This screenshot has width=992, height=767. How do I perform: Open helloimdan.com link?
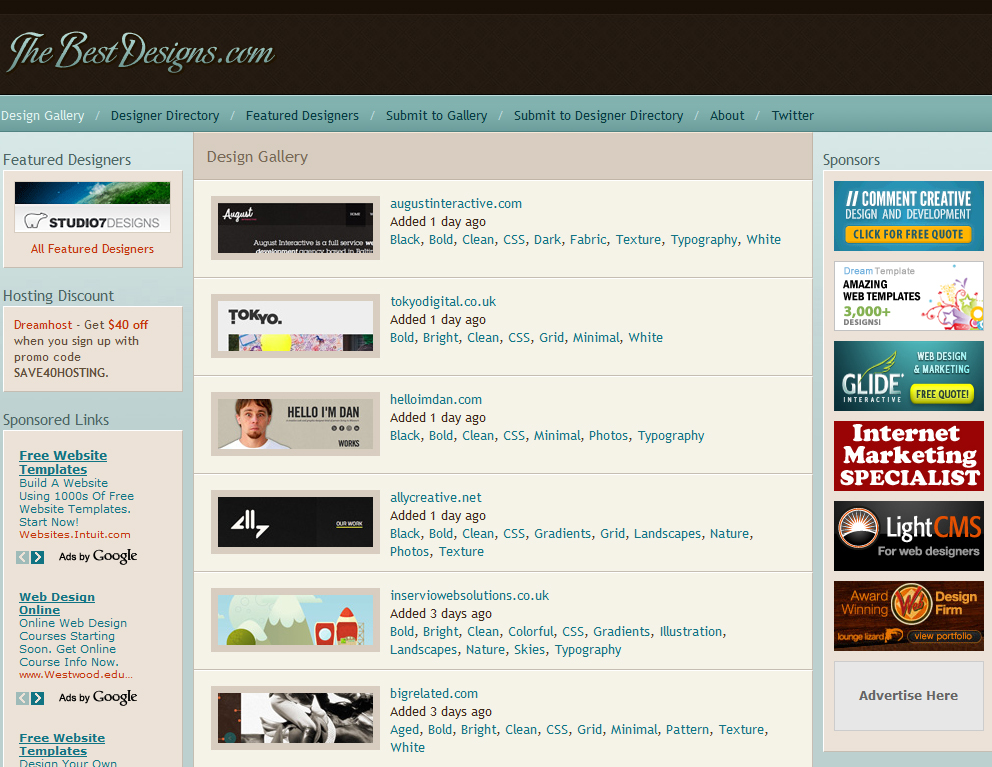tap(436, 400)
